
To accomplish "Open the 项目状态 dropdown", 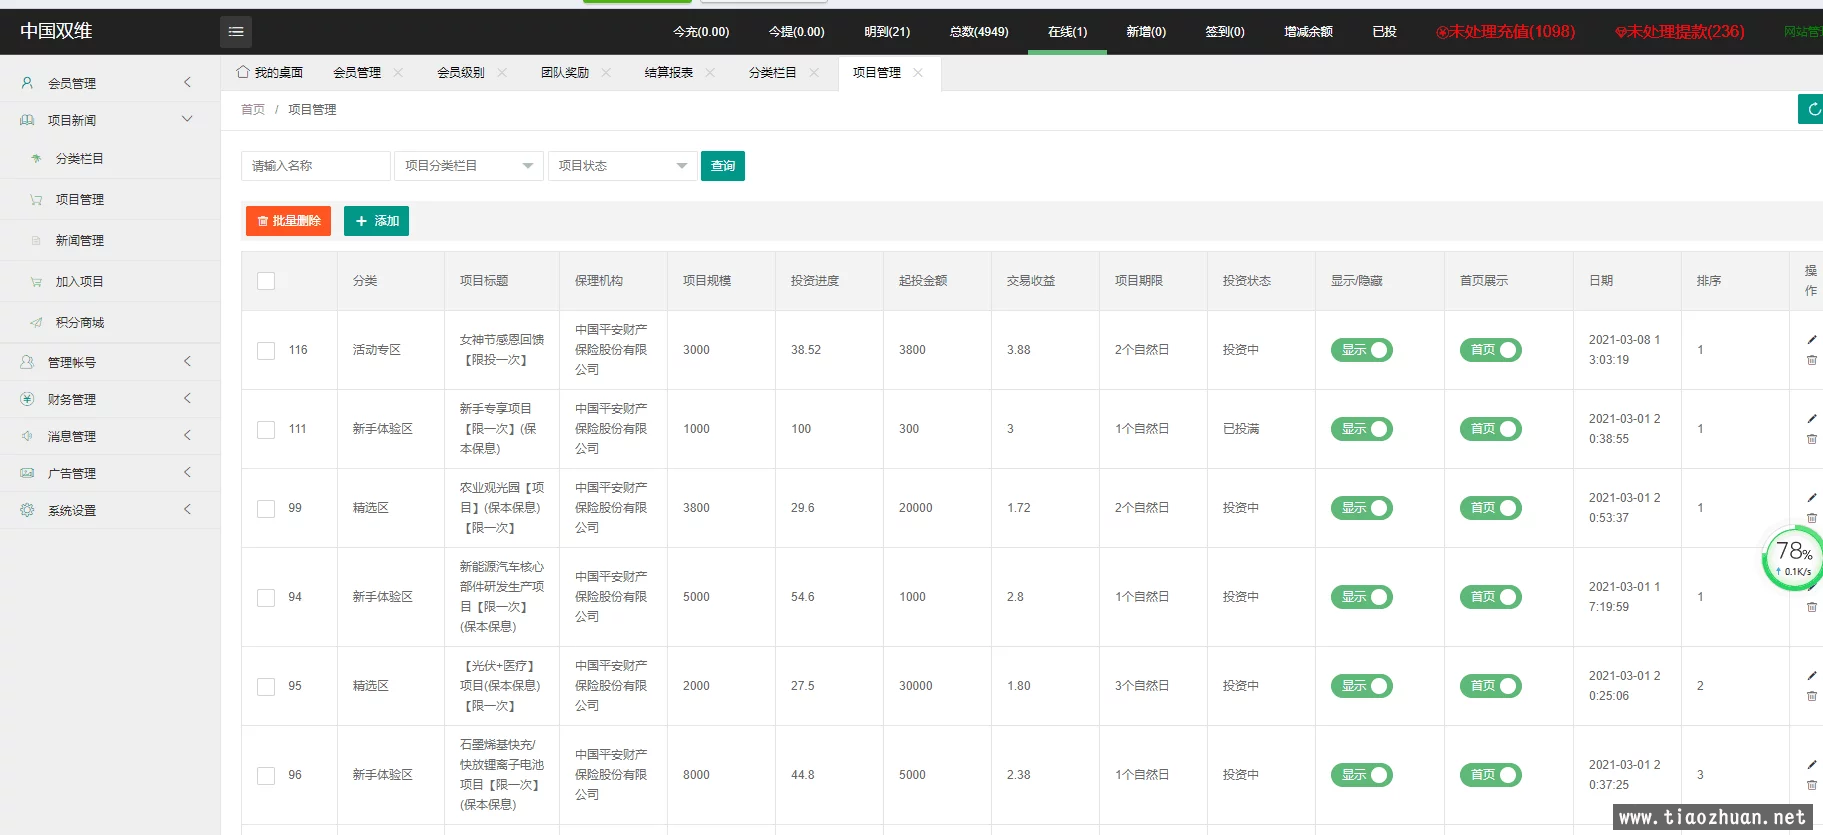I will pos(622,166).
